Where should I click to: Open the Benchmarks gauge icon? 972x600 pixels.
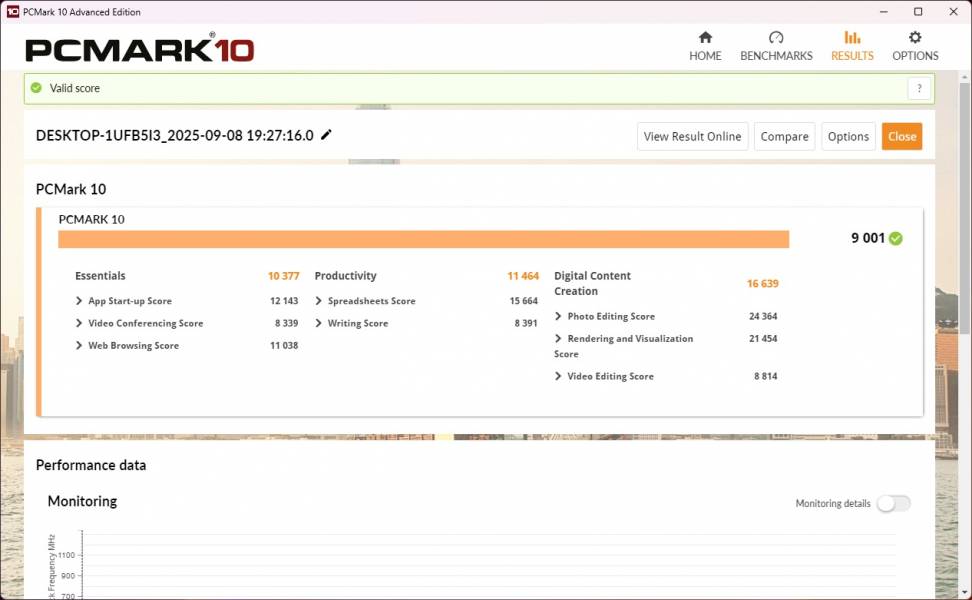point(776,38)
